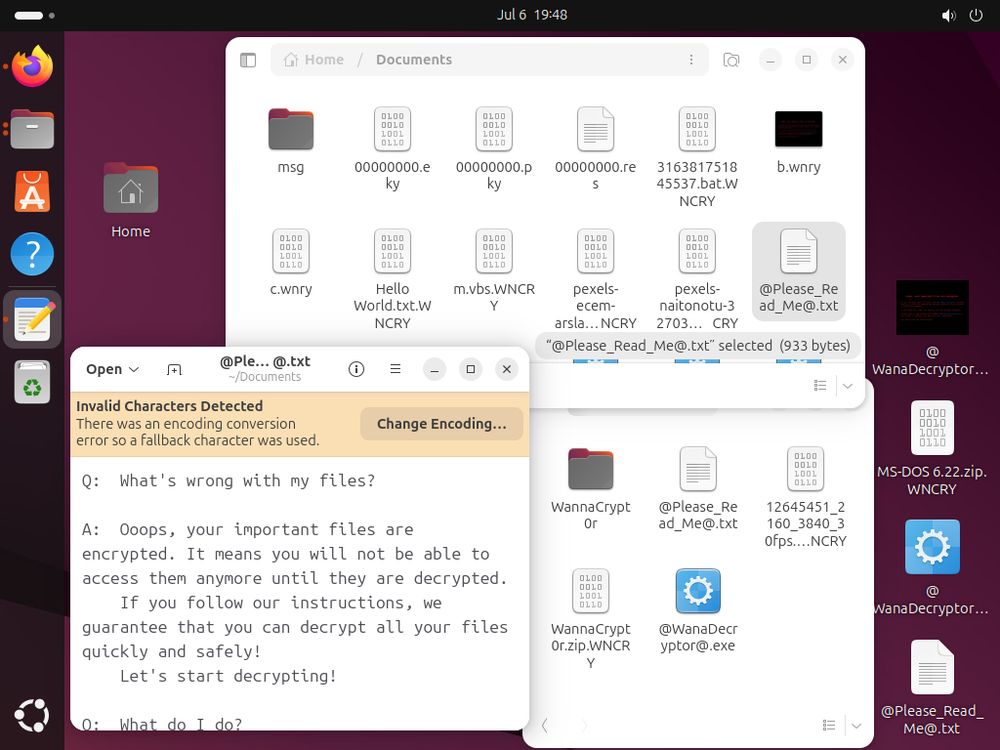The width and height of the screenshot is (1000, 750).
Task: Expand view options in back window
Action: [857, 725]
